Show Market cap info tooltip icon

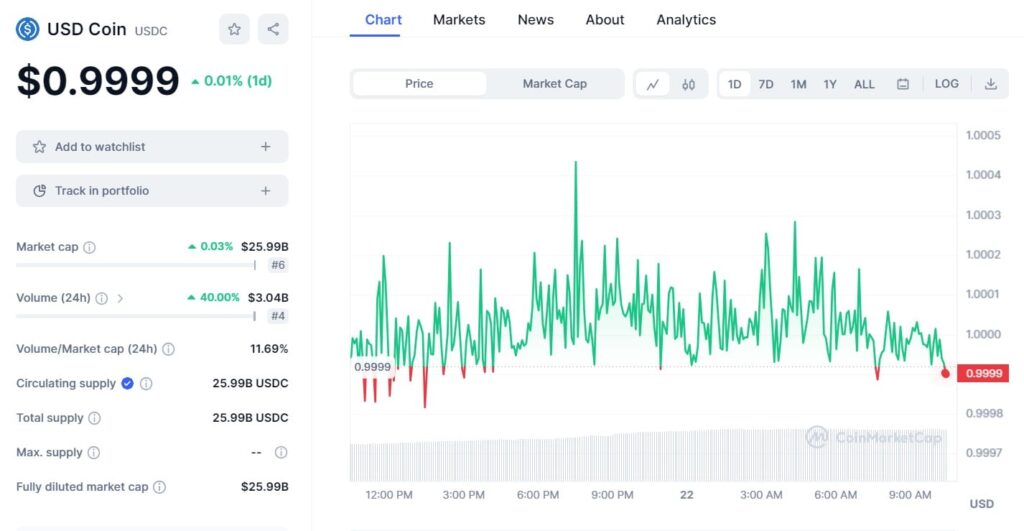click(89, 248)
